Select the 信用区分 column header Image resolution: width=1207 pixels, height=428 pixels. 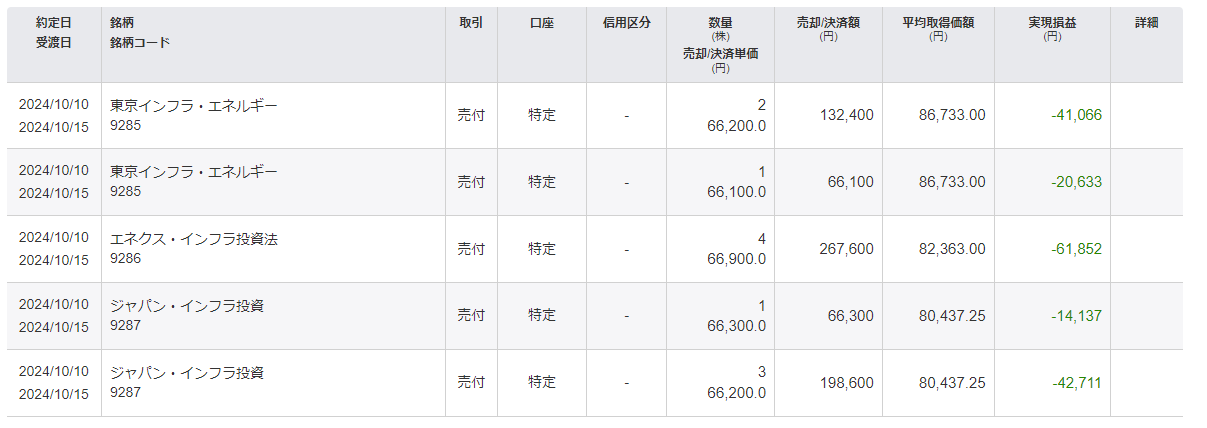[626, 22]
